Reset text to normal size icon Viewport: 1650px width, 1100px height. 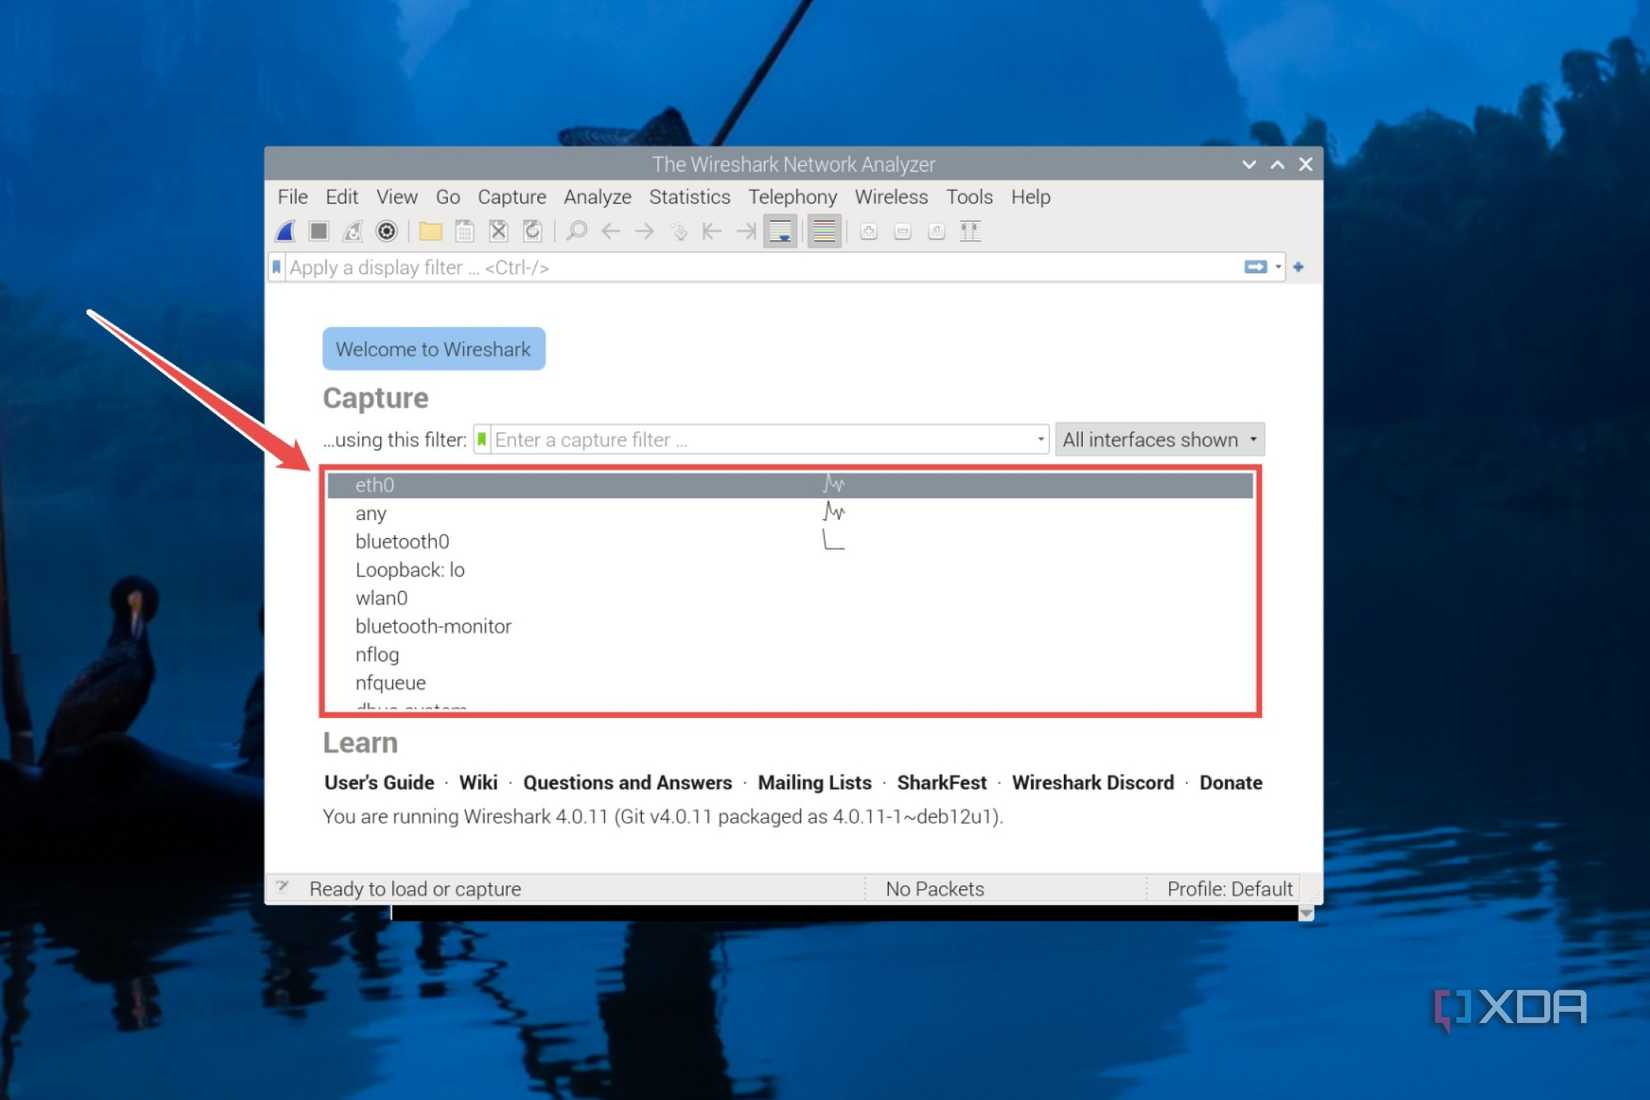coord(936,232)
